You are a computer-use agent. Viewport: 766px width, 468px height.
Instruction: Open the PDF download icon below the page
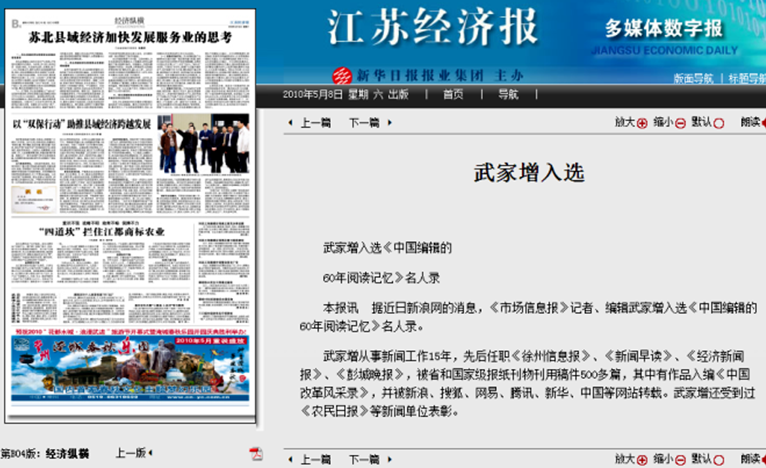tap(256, 454)
